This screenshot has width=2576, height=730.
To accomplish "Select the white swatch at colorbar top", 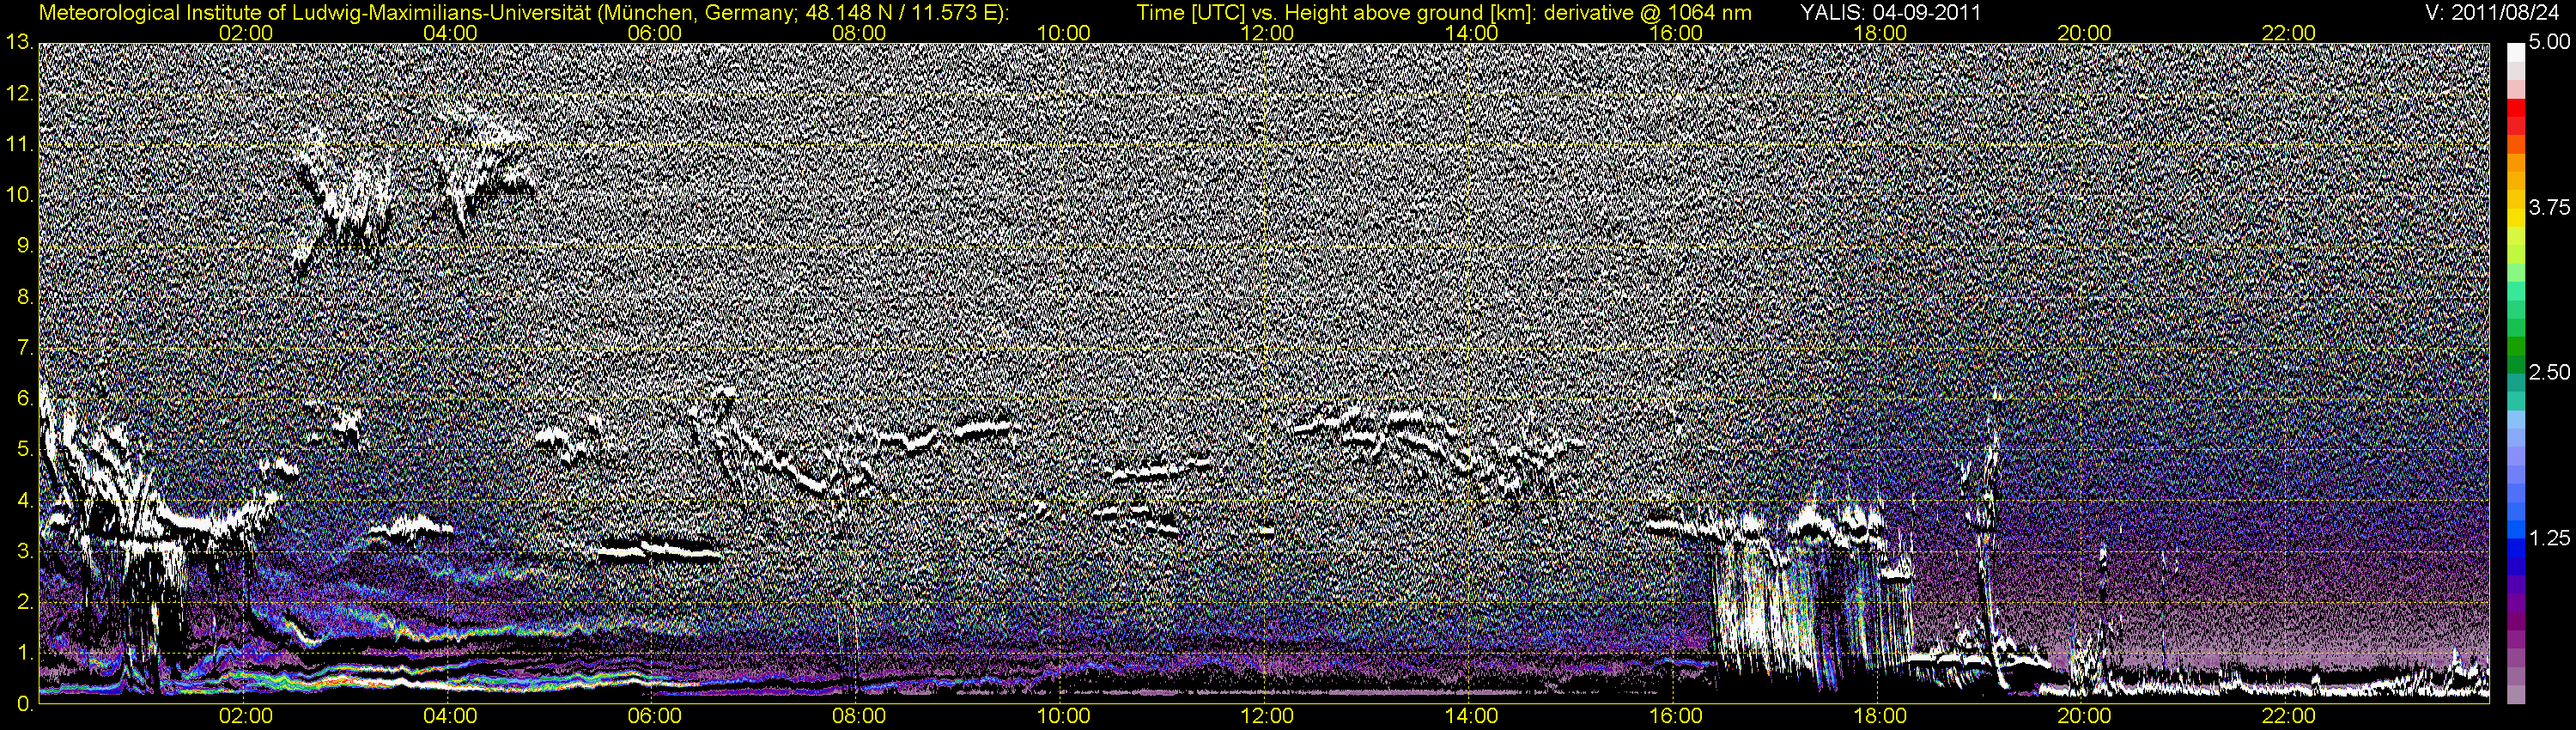I will pyautogui.click(x=2515, y=53).
